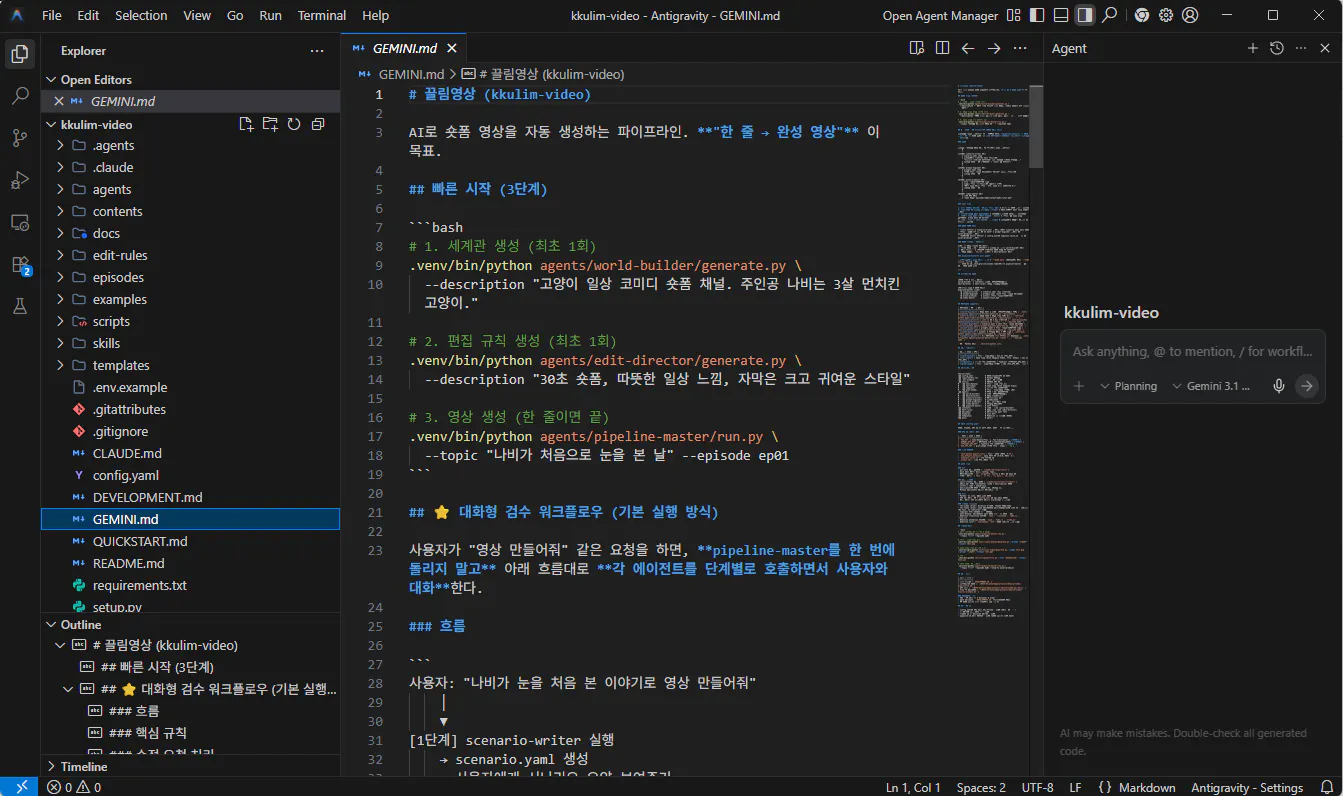Toggle the primary side bar
The image size is (1343, 796).
pos(1038,15)
